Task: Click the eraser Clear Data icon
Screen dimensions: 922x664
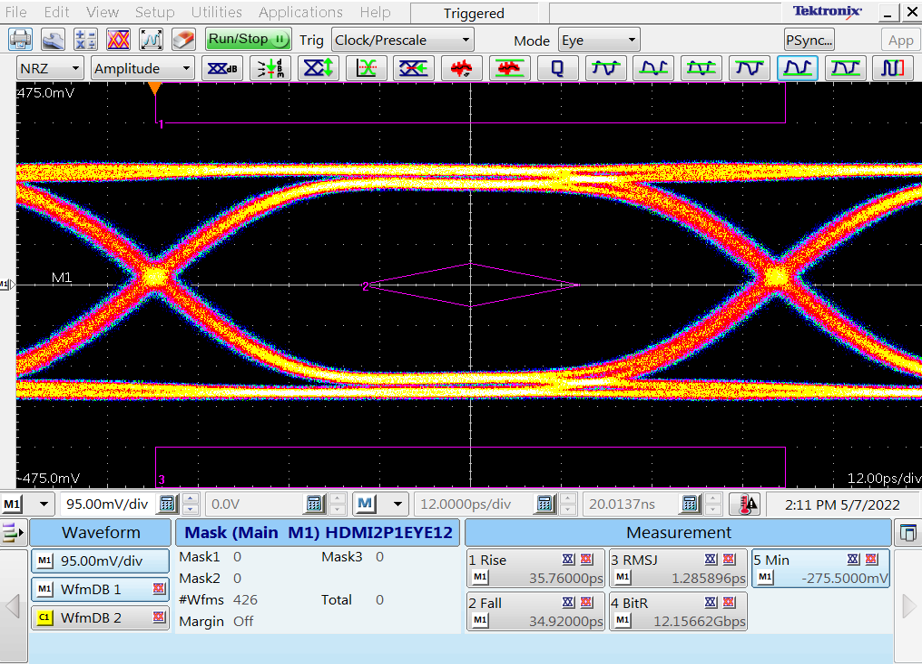Action: [183, 40]
